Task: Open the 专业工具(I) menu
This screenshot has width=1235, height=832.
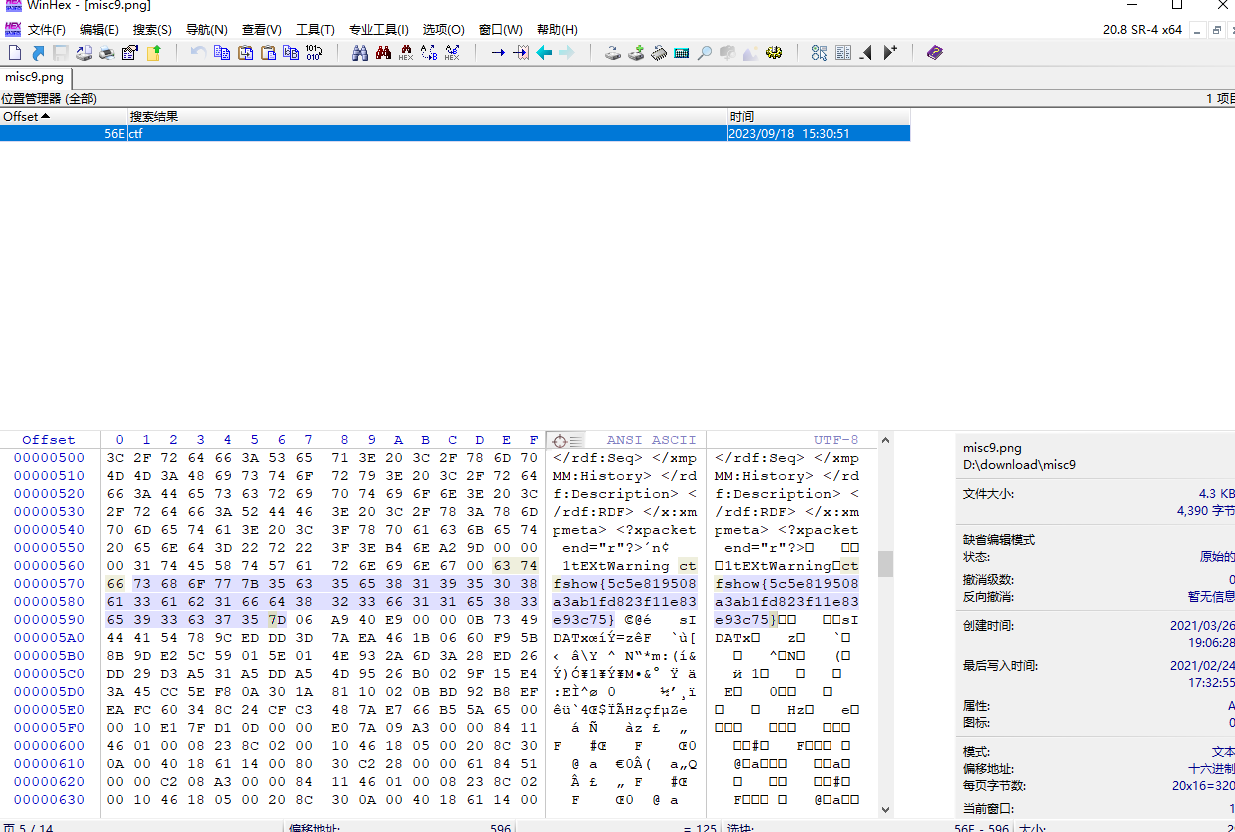Action: 379,30
